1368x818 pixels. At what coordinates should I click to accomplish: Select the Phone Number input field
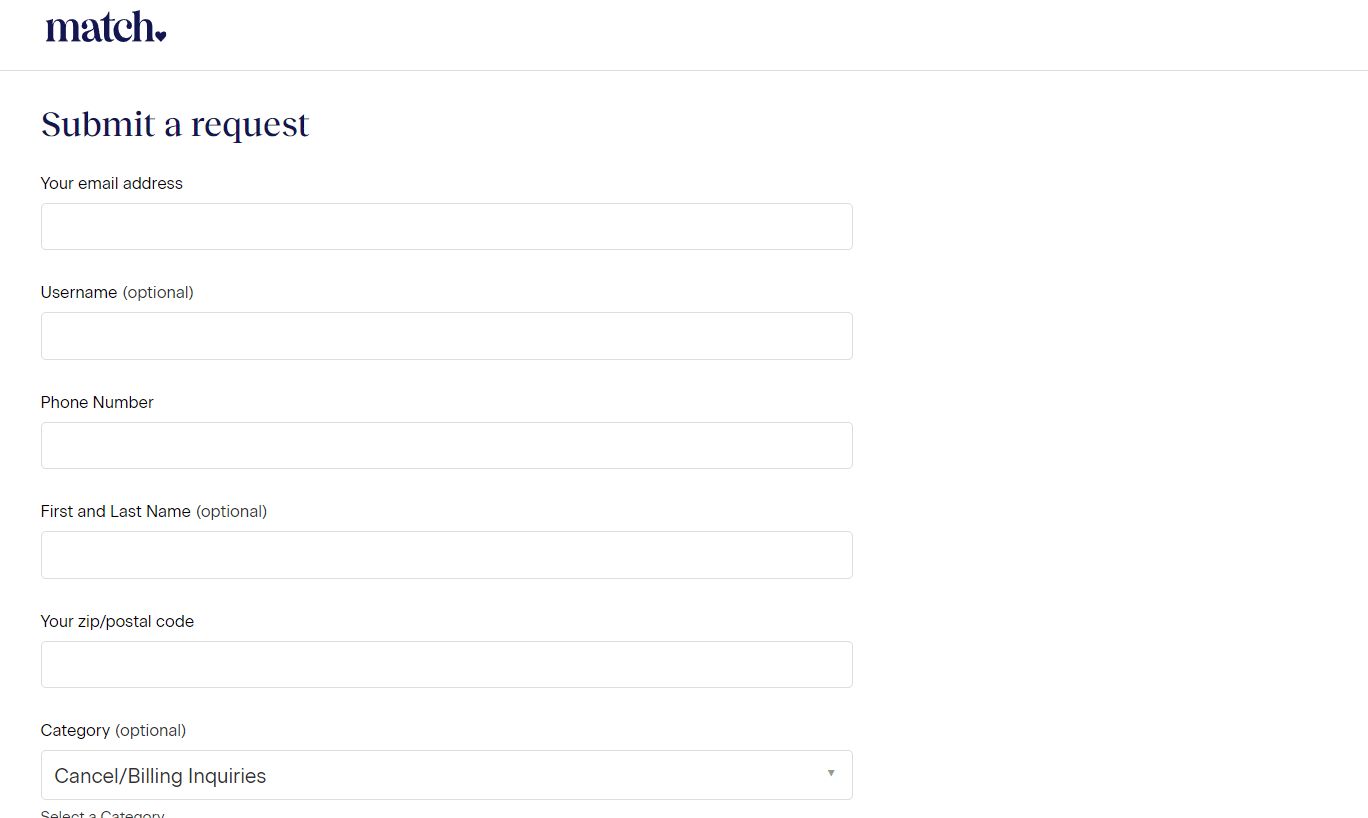pyautogui.click(x=446, y=445)
